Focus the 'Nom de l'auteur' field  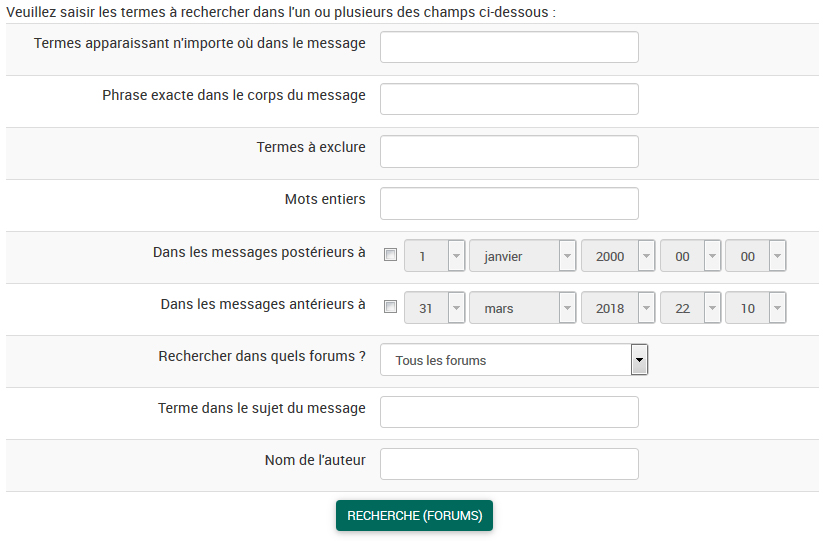[x=509, y=464]
